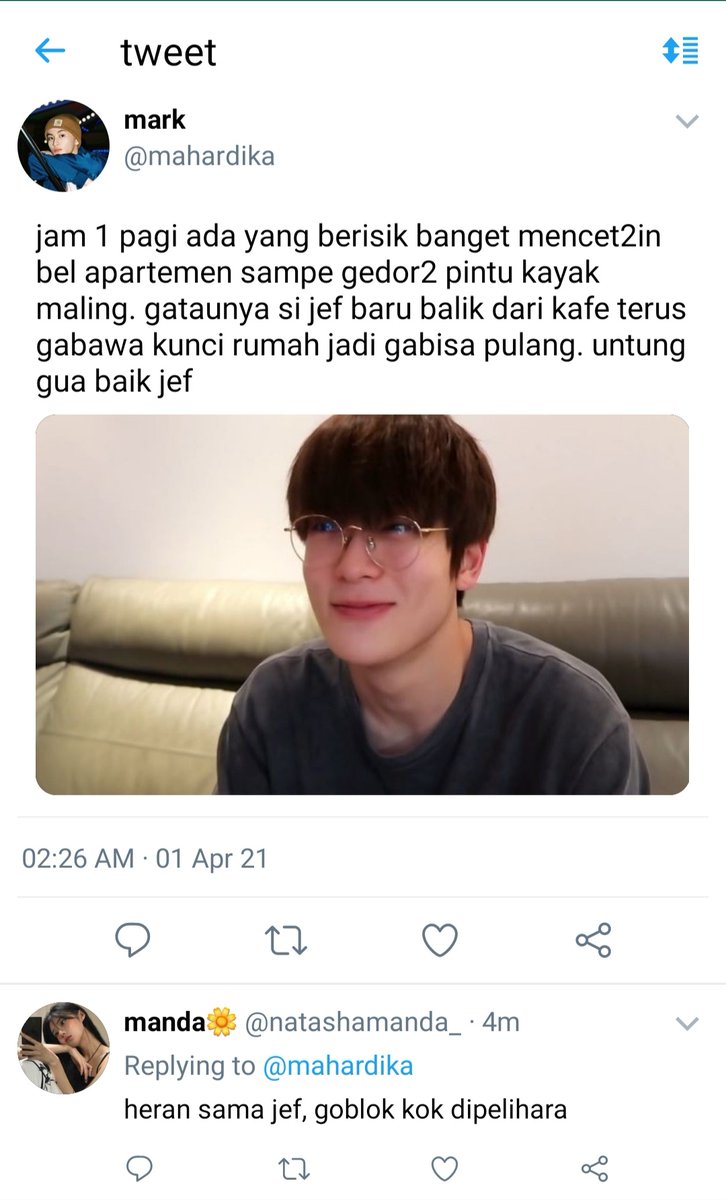
Task: Share mark's tweet
Action: [x=593, y=940]
